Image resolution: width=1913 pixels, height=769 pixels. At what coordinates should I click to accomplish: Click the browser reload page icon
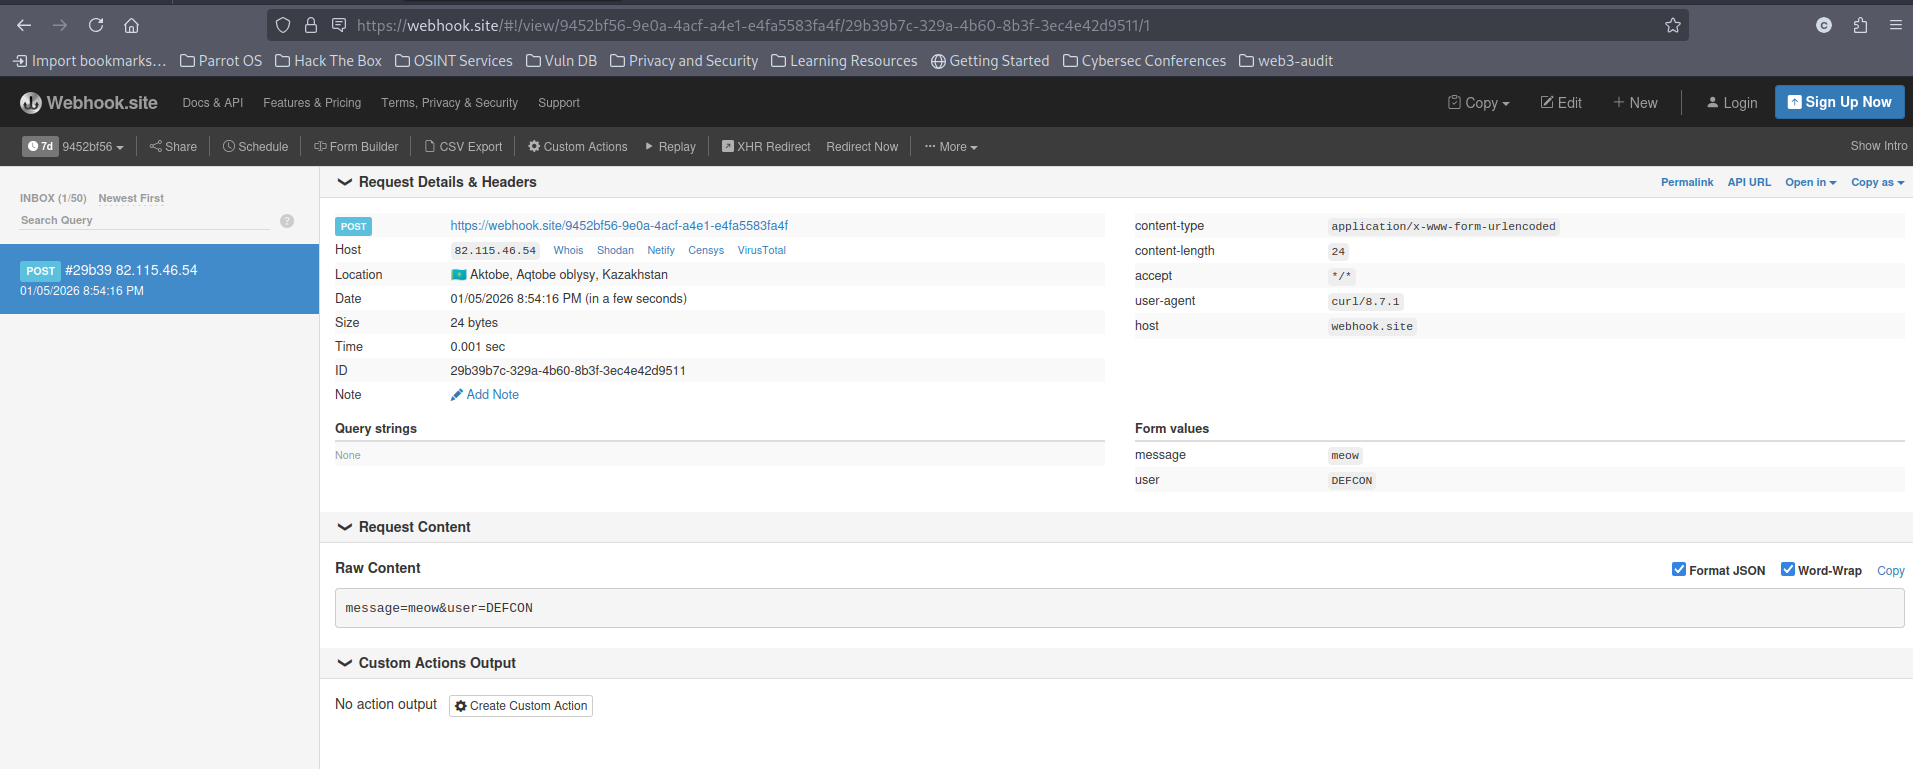[x=96, y=25]
